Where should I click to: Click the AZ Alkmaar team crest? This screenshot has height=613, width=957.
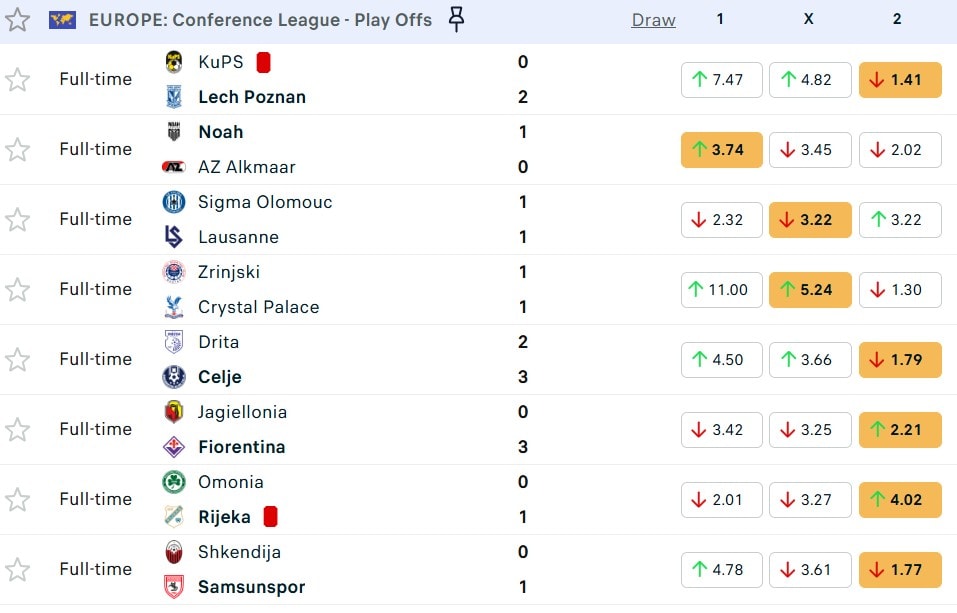[x=174, y=167]
